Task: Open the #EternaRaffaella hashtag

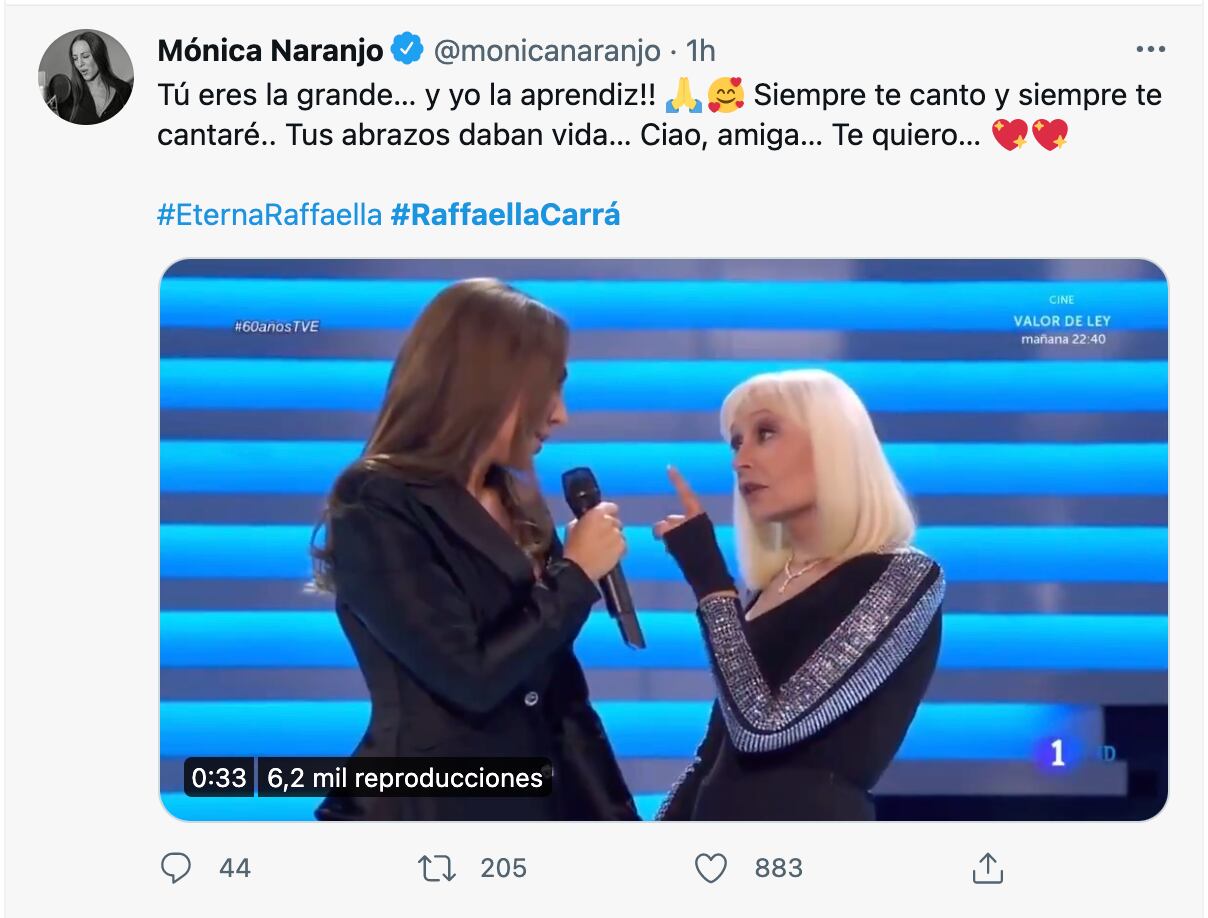Action: click(x=269, y=214)
